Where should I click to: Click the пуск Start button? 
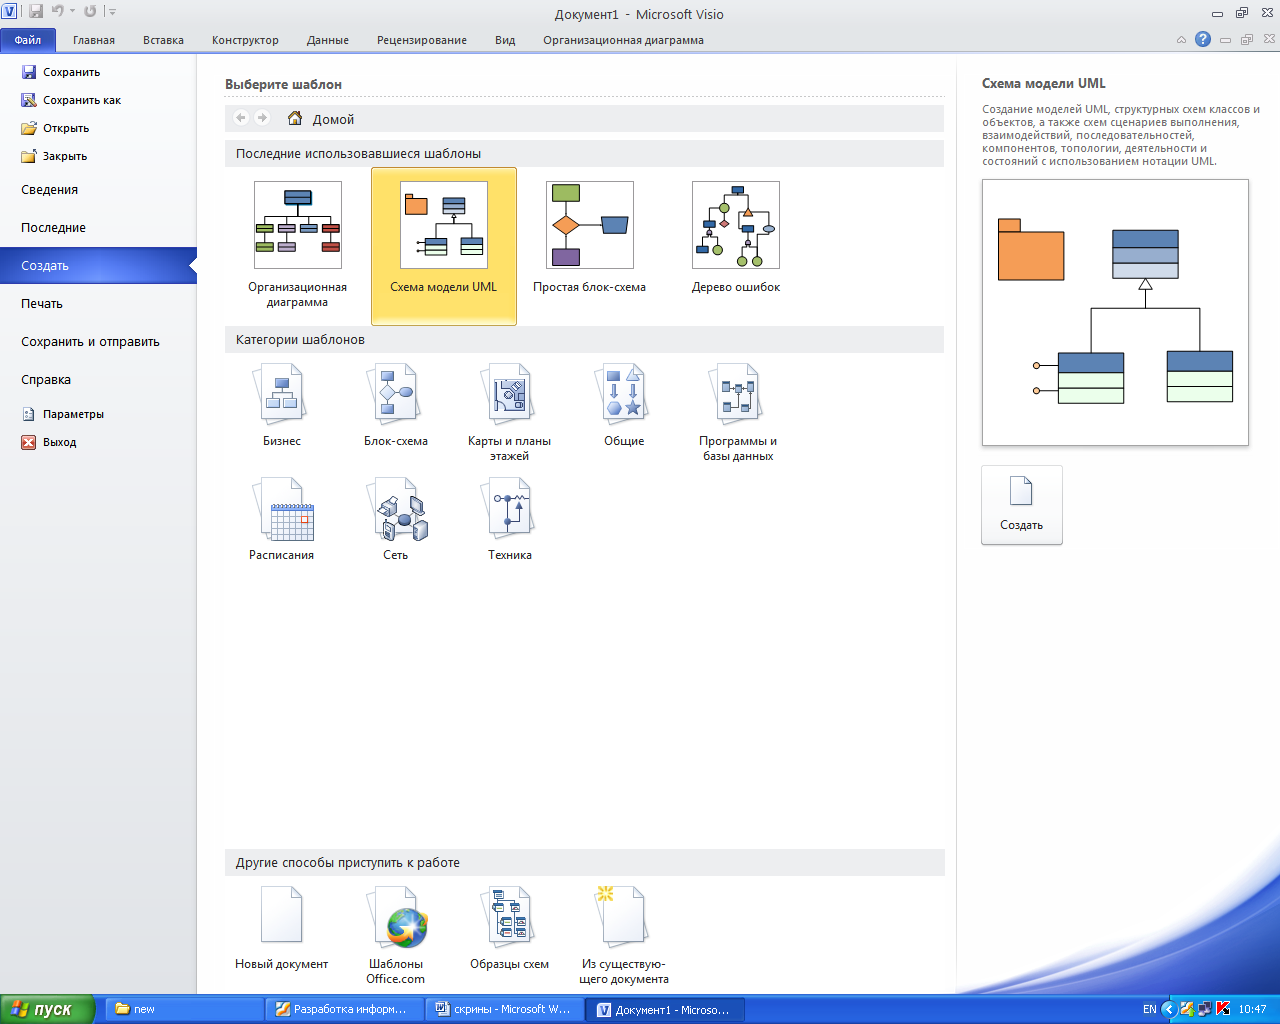(48, 1009)
